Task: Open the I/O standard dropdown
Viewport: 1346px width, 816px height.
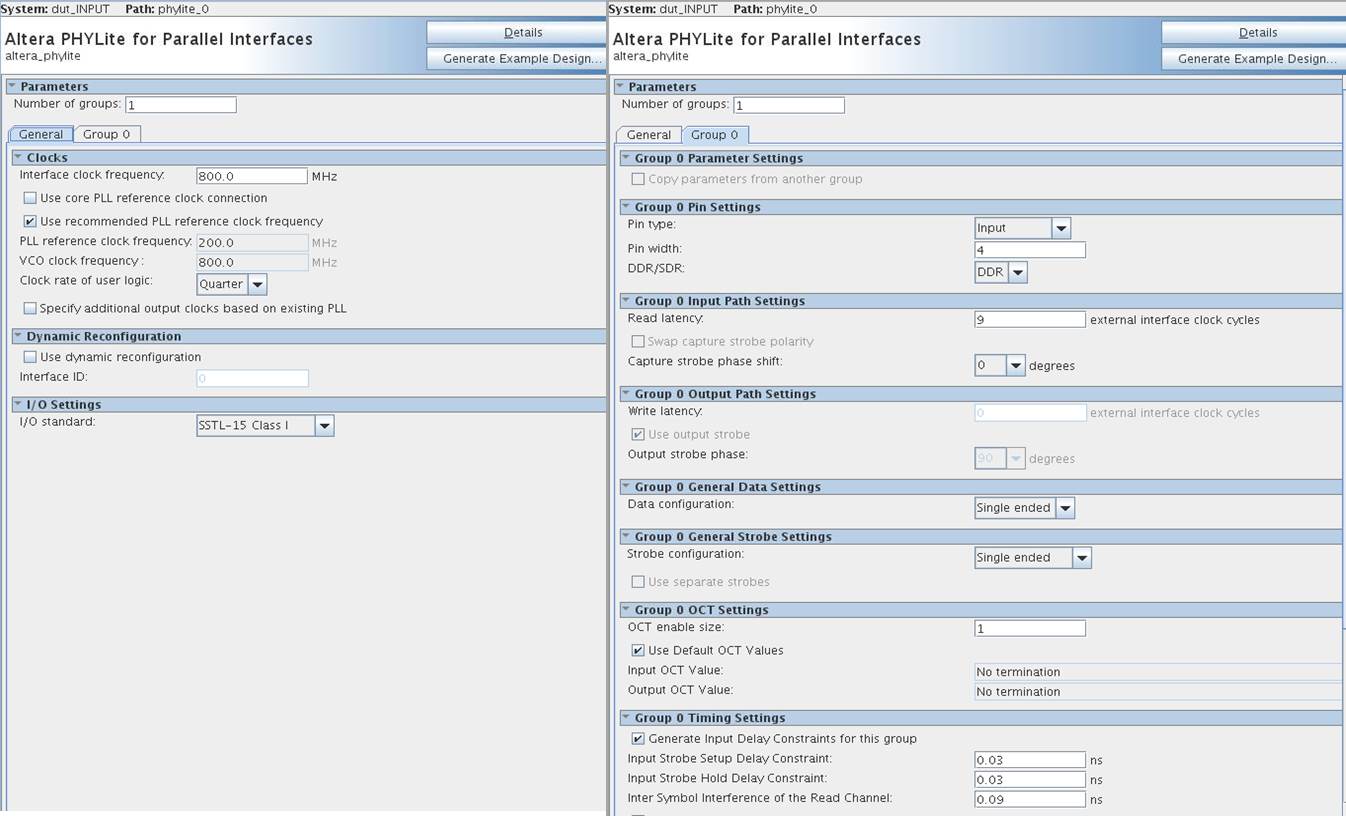Action: pos(265,425)
